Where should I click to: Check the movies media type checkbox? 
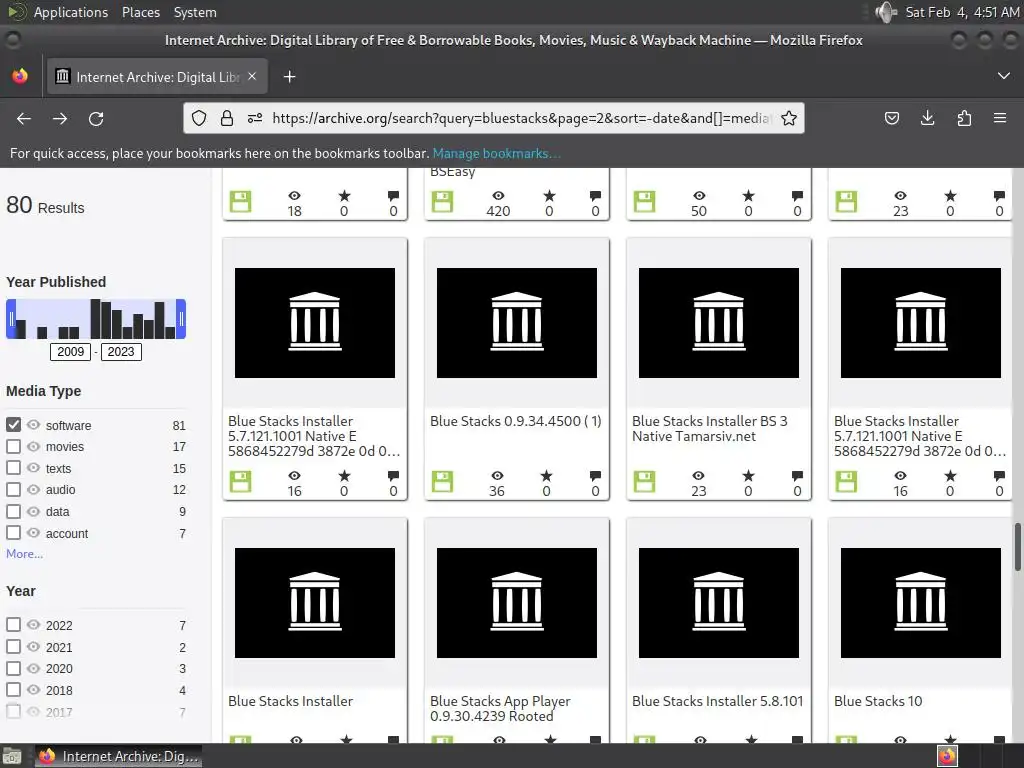14,446
